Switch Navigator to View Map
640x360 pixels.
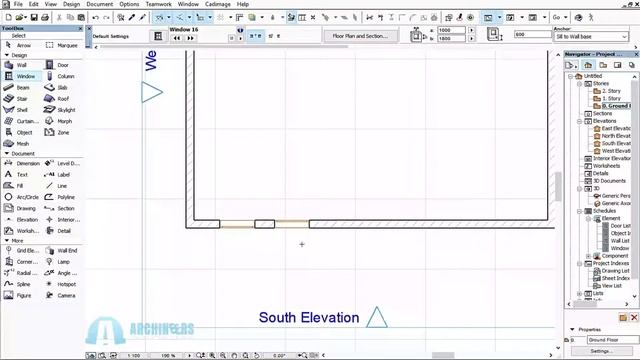(x=603, y=65)
